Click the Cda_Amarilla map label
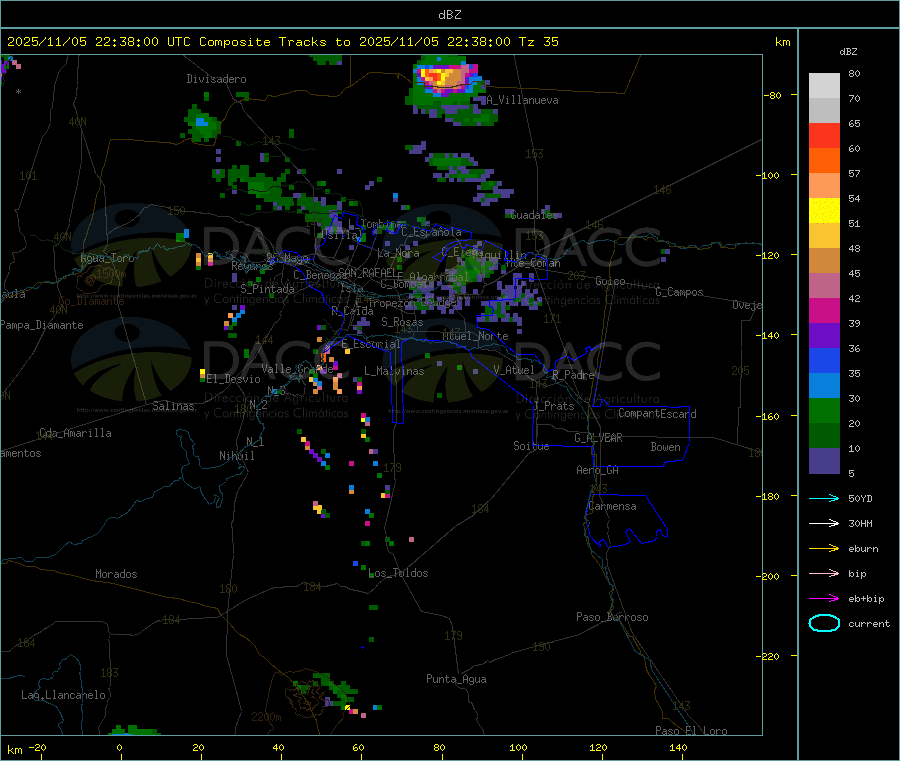900x761 pixels. [75, 433]
